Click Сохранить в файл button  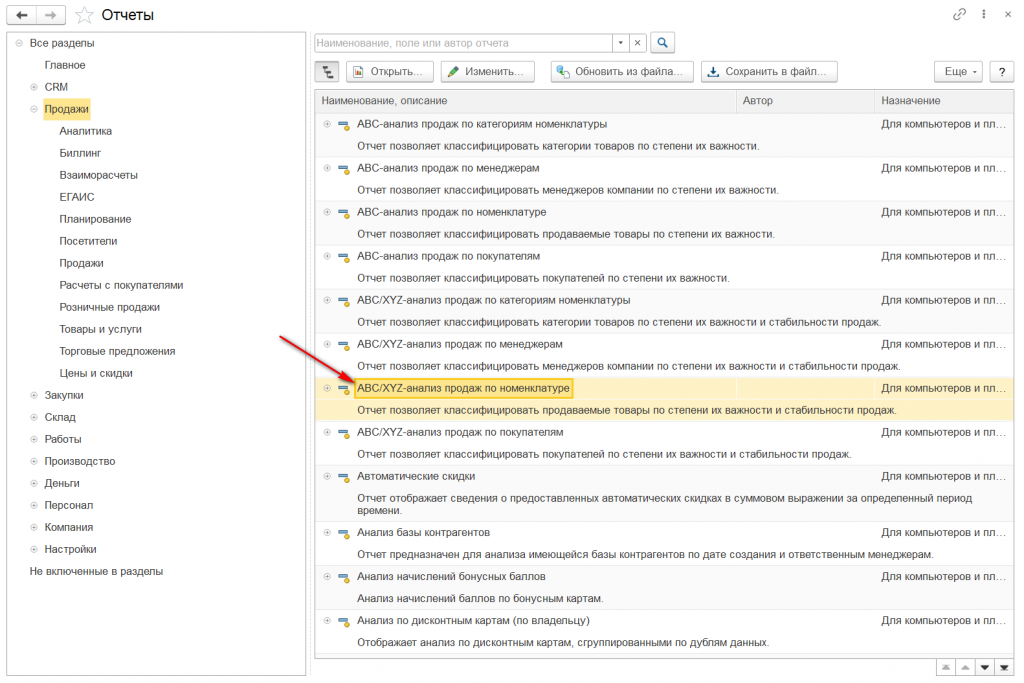tap(769, 72)
